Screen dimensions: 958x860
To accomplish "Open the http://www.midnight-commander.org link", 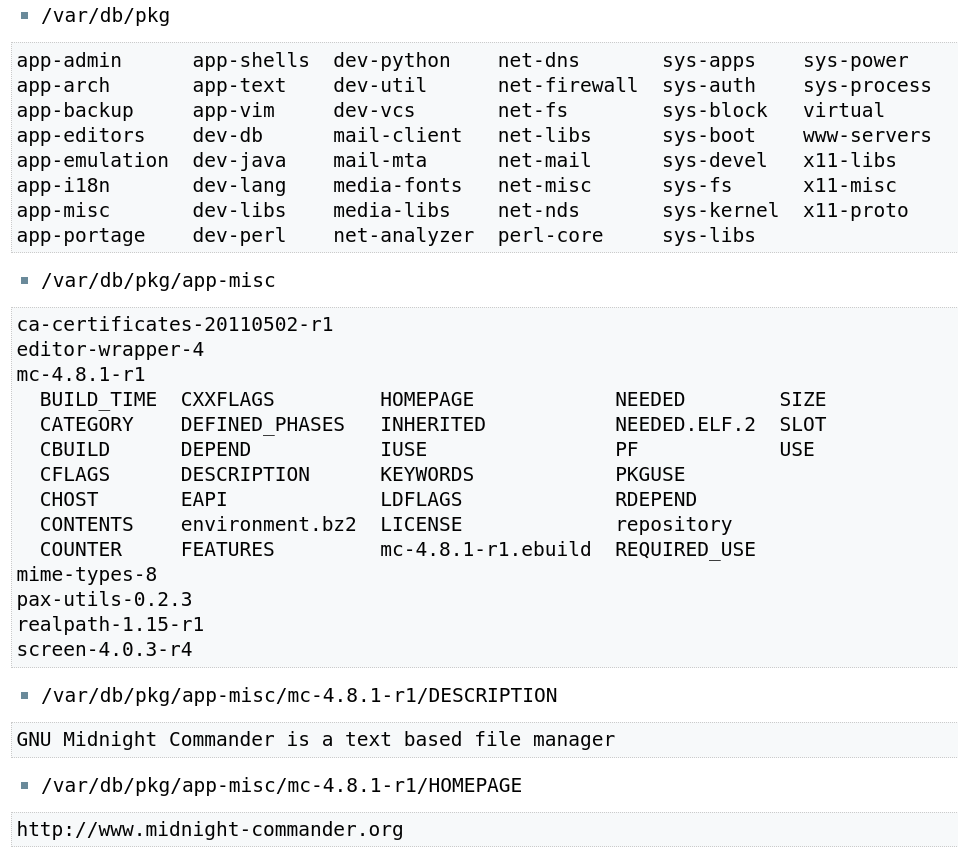I will coord(210,830).
